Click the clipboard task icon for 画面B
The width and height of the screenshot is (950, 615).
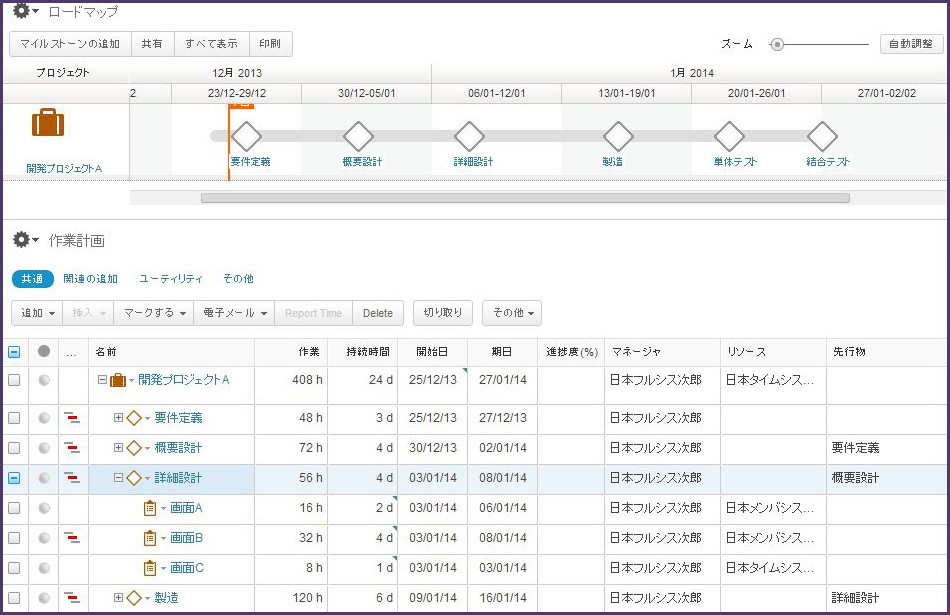[150, 538]
